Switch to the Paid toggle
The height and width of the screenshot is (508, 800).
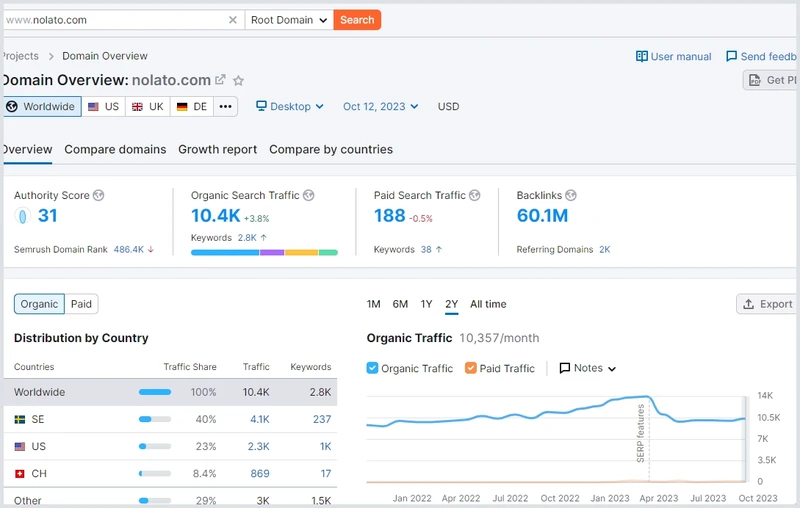(x=81, y=304)
